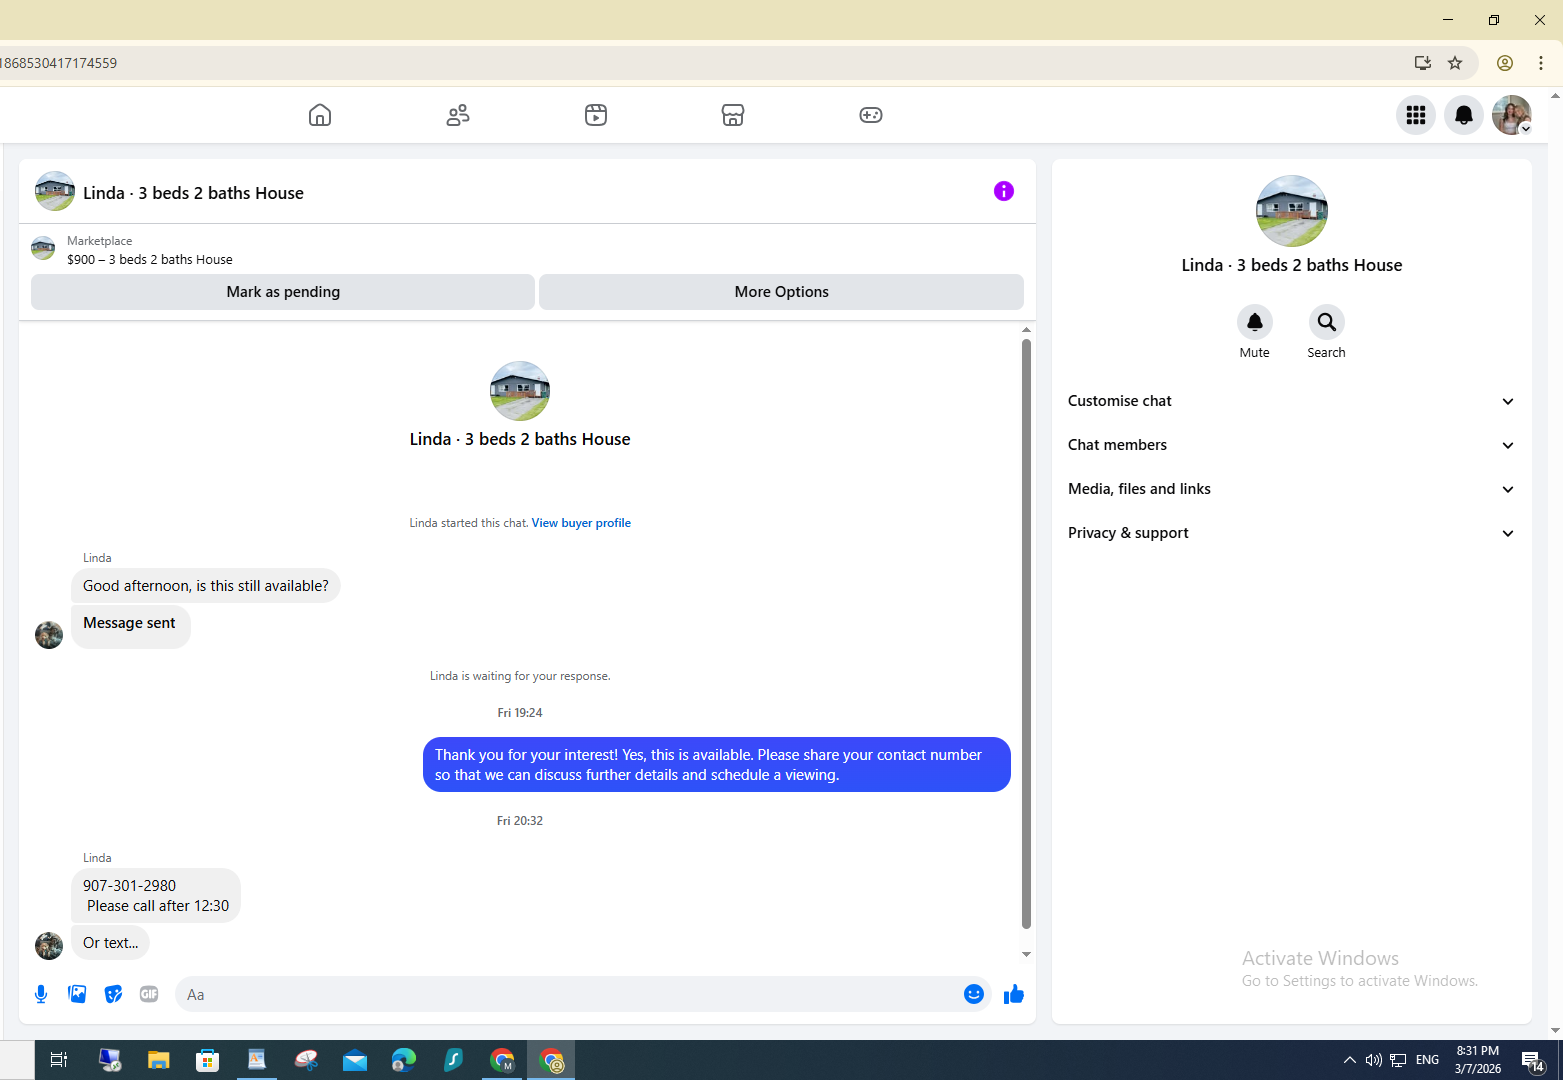Open the account profile picture menu
Viewport: 1563px width, 1080px height.
coord(1512,115)
